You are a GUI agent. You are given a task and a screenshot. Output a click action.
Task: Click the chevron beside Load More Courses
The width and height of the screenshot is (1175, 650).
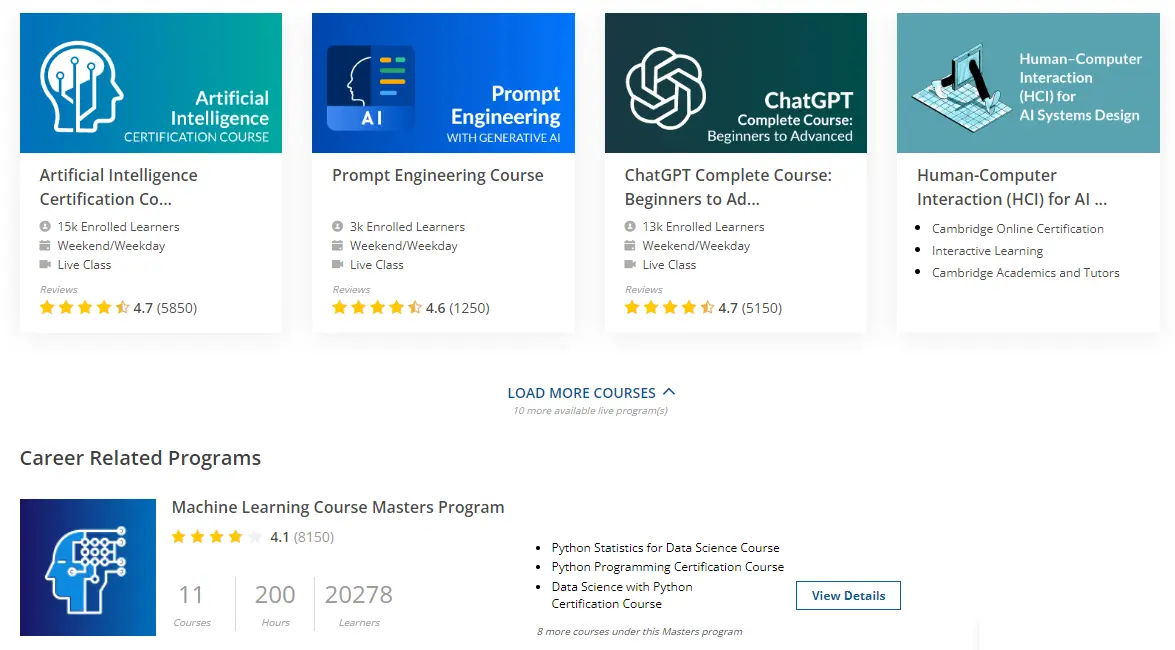click(x=669, y=391)
